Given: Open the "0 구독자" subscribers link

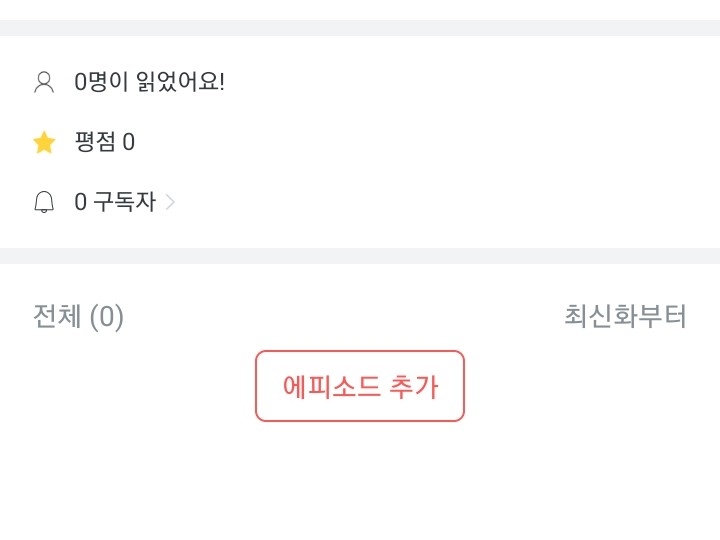Looking at the screenshot, I should (x=115, y=202).
